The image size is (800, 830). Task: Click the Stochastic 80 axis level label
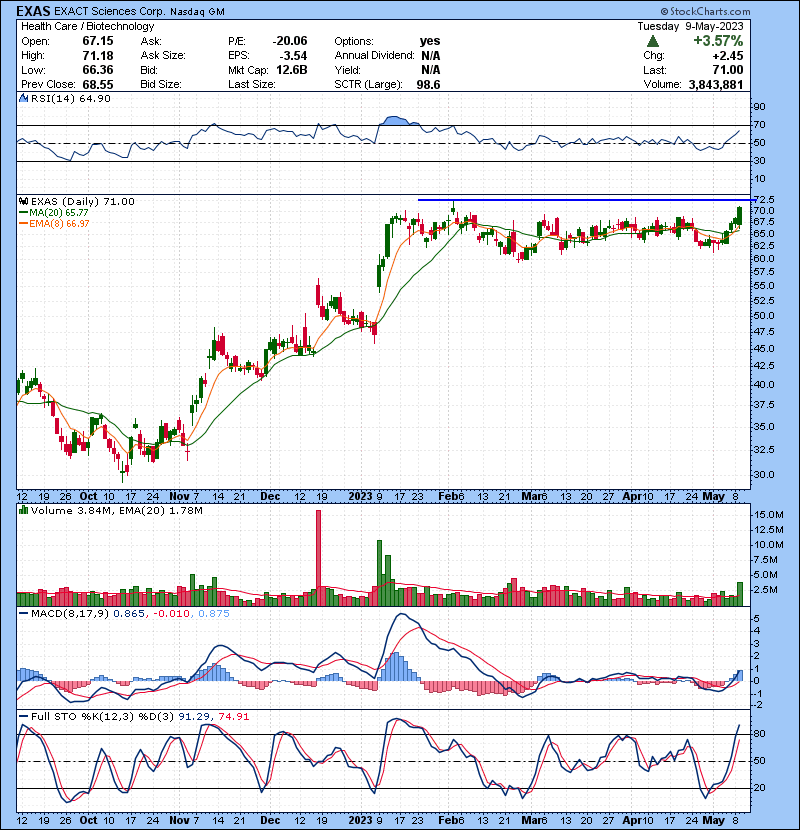coord(759,734)
